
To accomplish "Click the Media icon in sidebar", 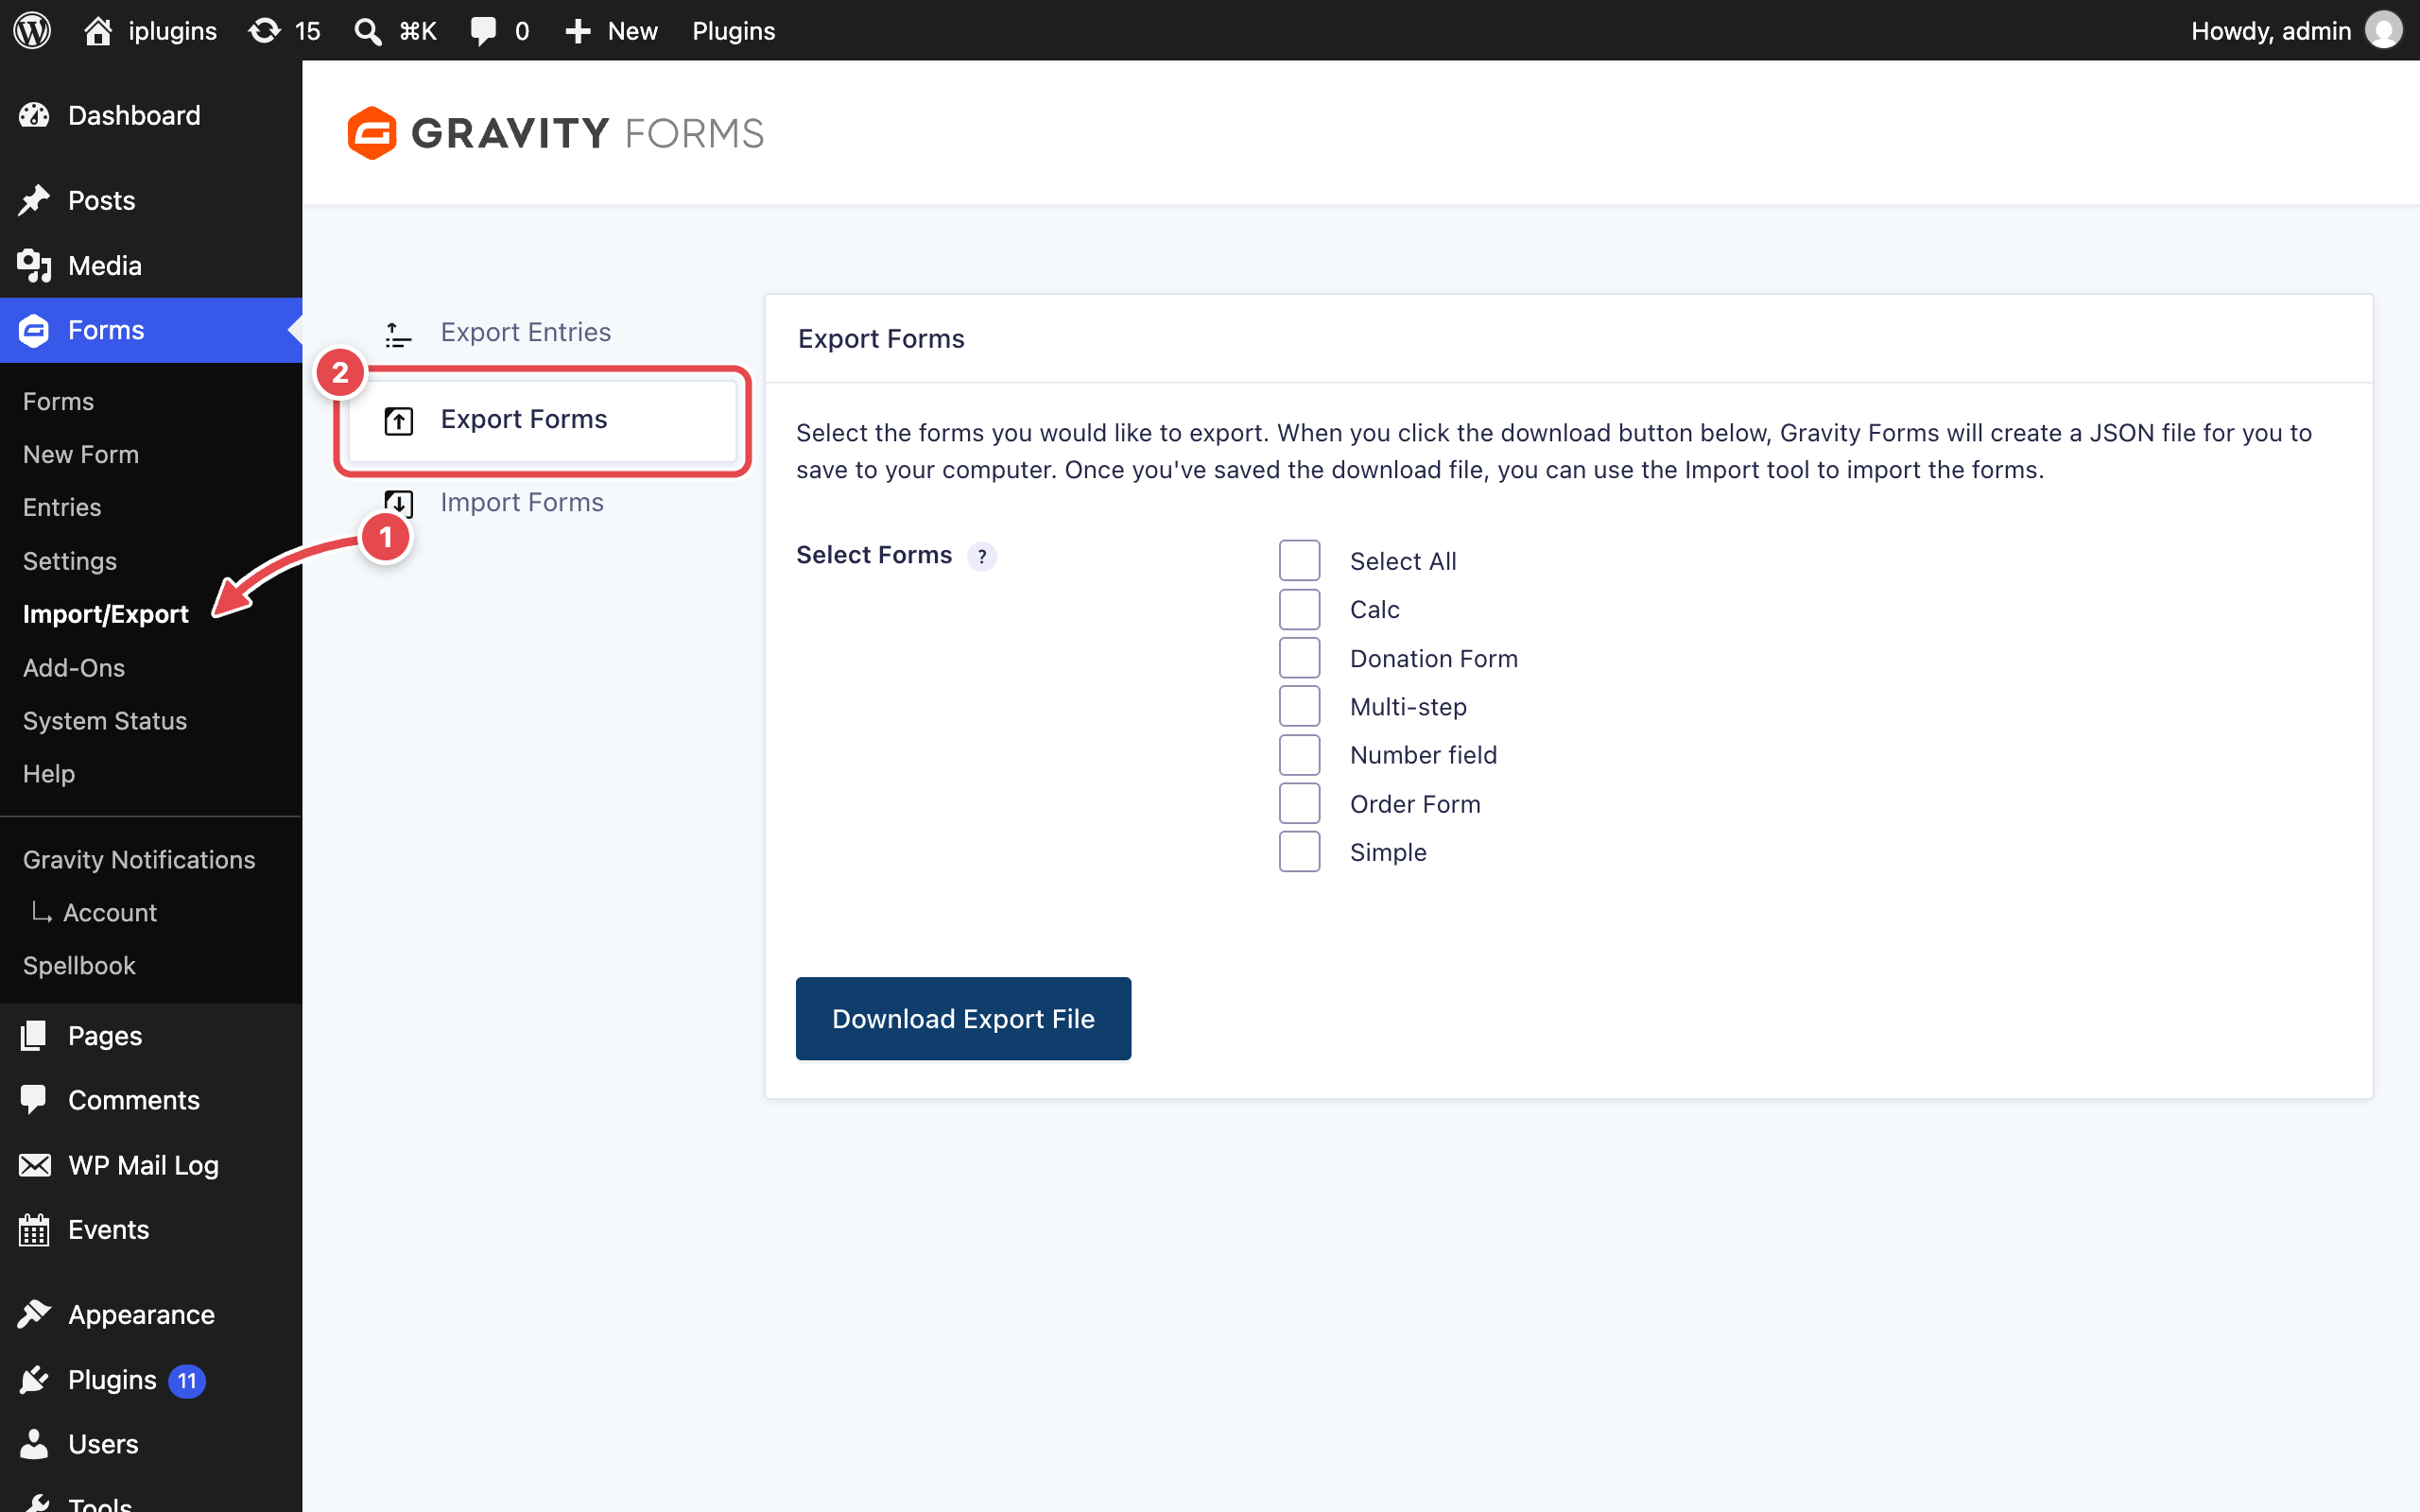I will pyautogui.click(x=34, y=265).
